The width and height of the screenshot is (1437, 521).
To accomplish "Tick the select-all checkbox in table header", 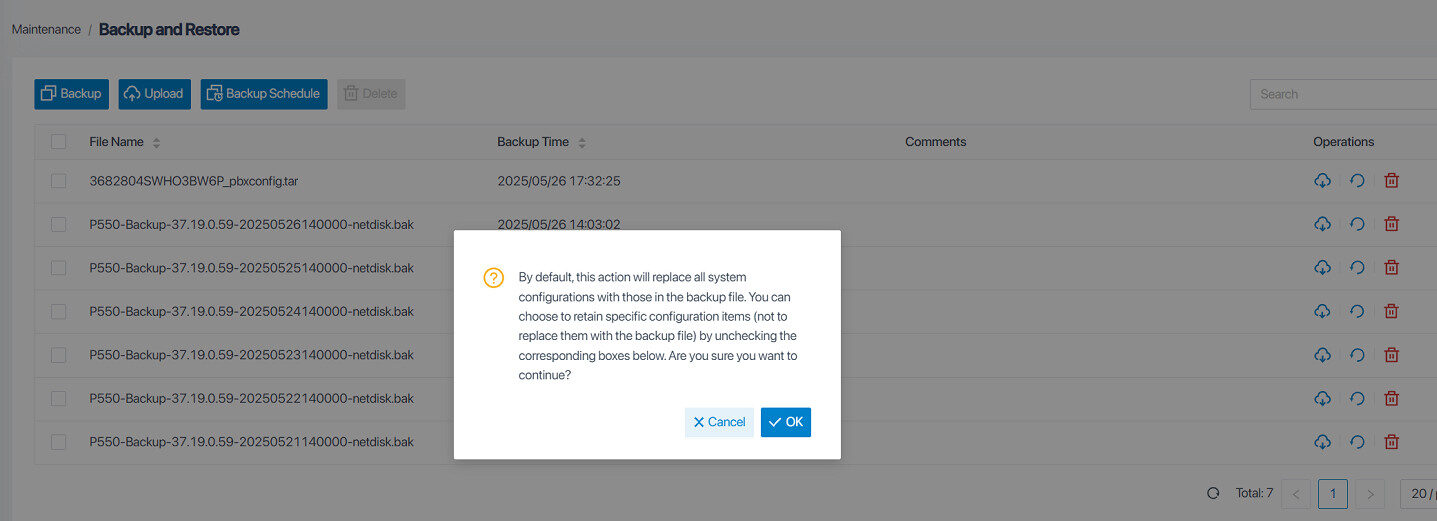I will click(x=59, y=142).
